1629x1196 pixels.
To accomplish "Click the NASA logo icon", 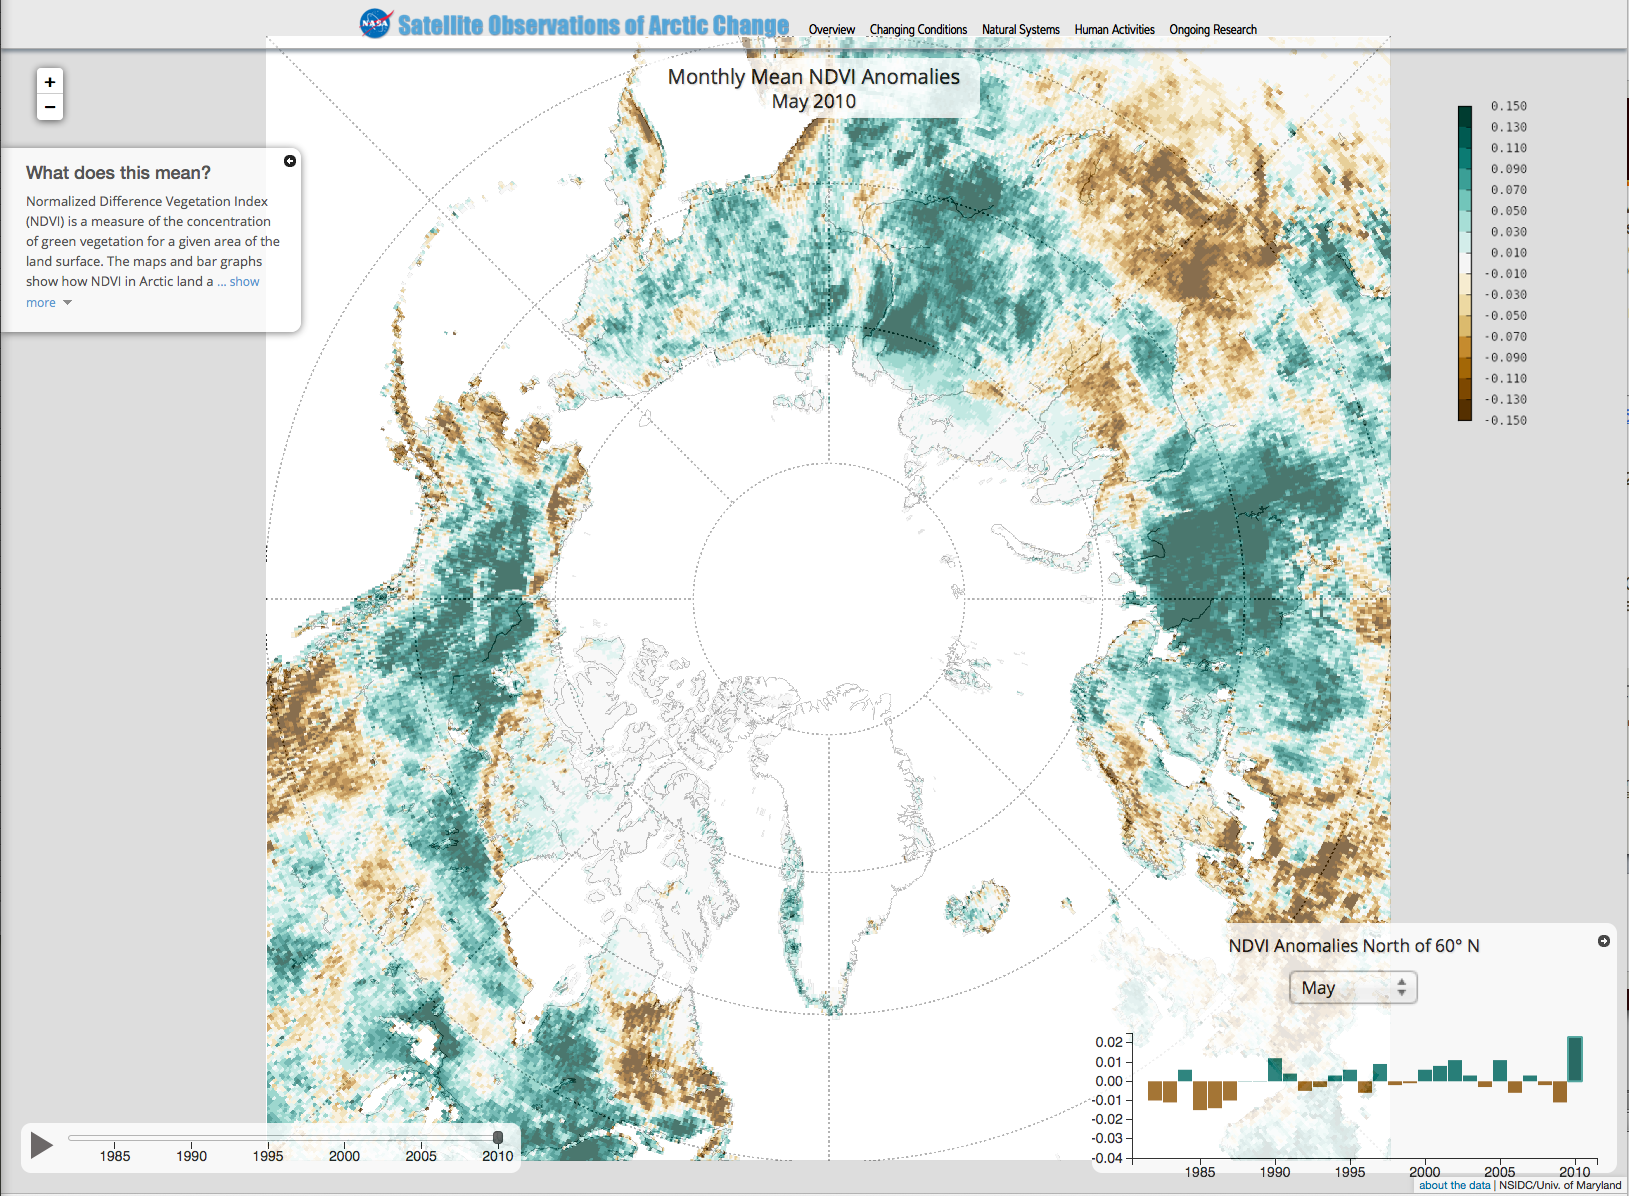I will [x=376, y=24].
